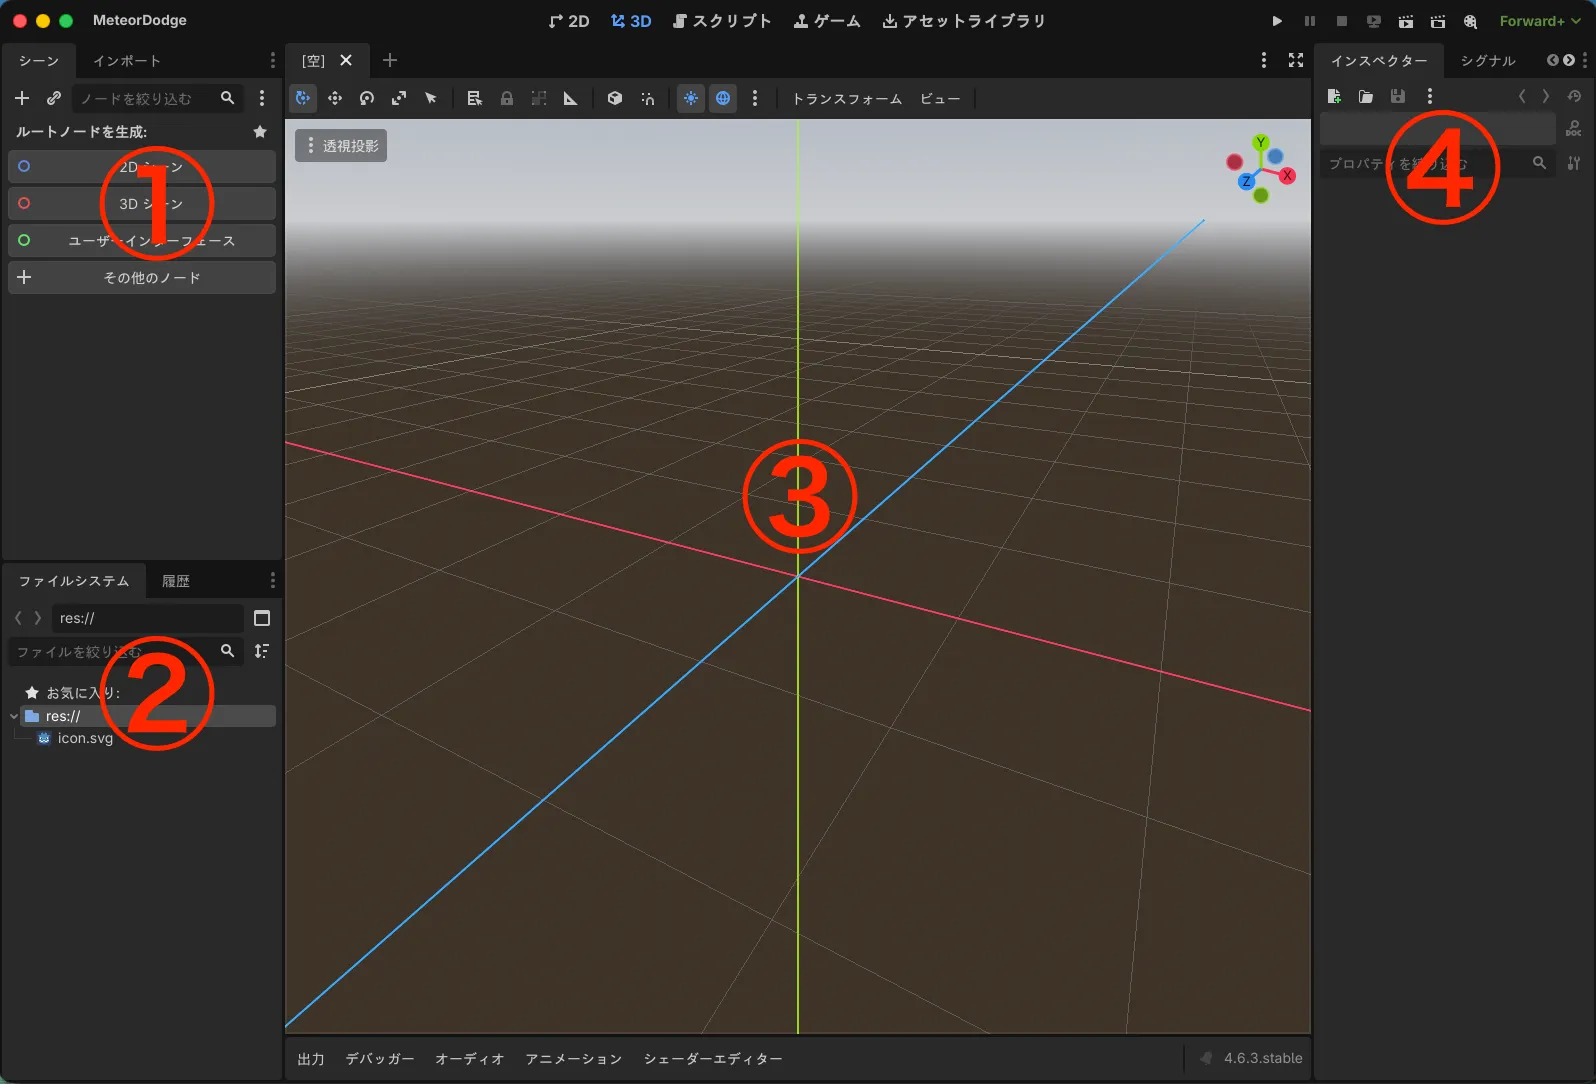Switch to the インポート tab
The height and width of the screenshot is (1084, 1596).
127,61
